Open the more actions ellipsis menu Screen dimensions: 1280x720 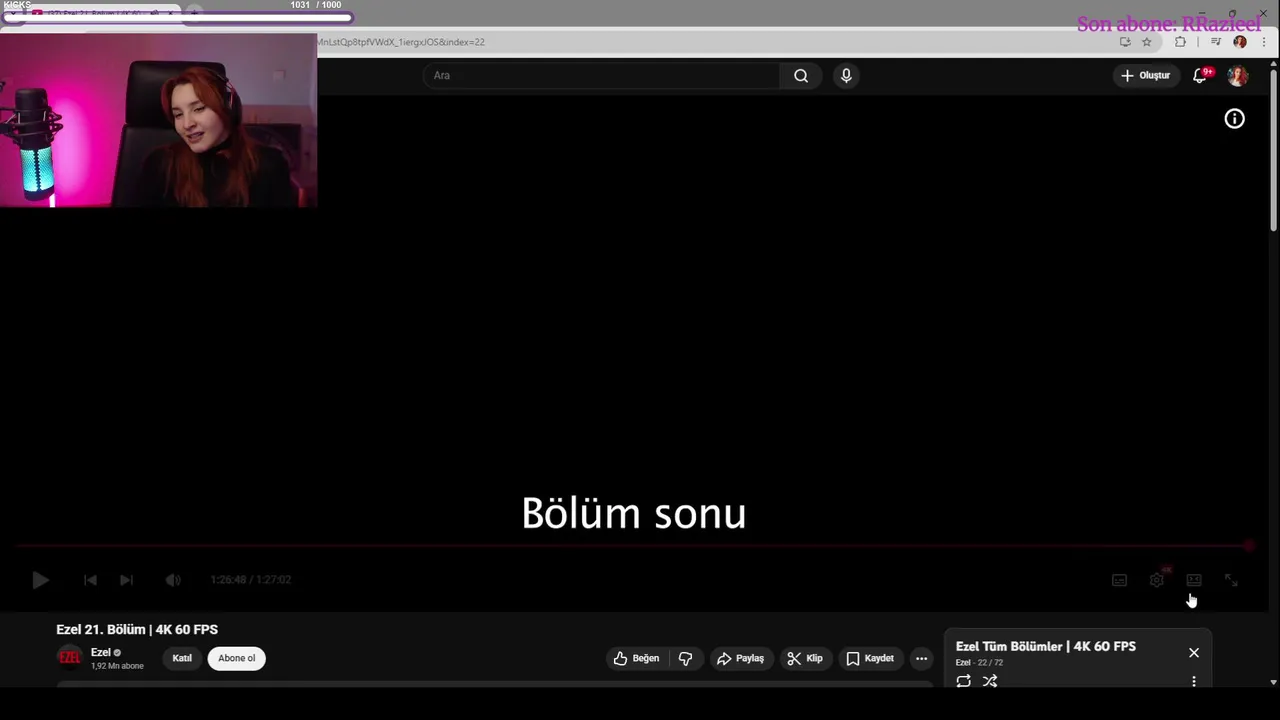921,658
